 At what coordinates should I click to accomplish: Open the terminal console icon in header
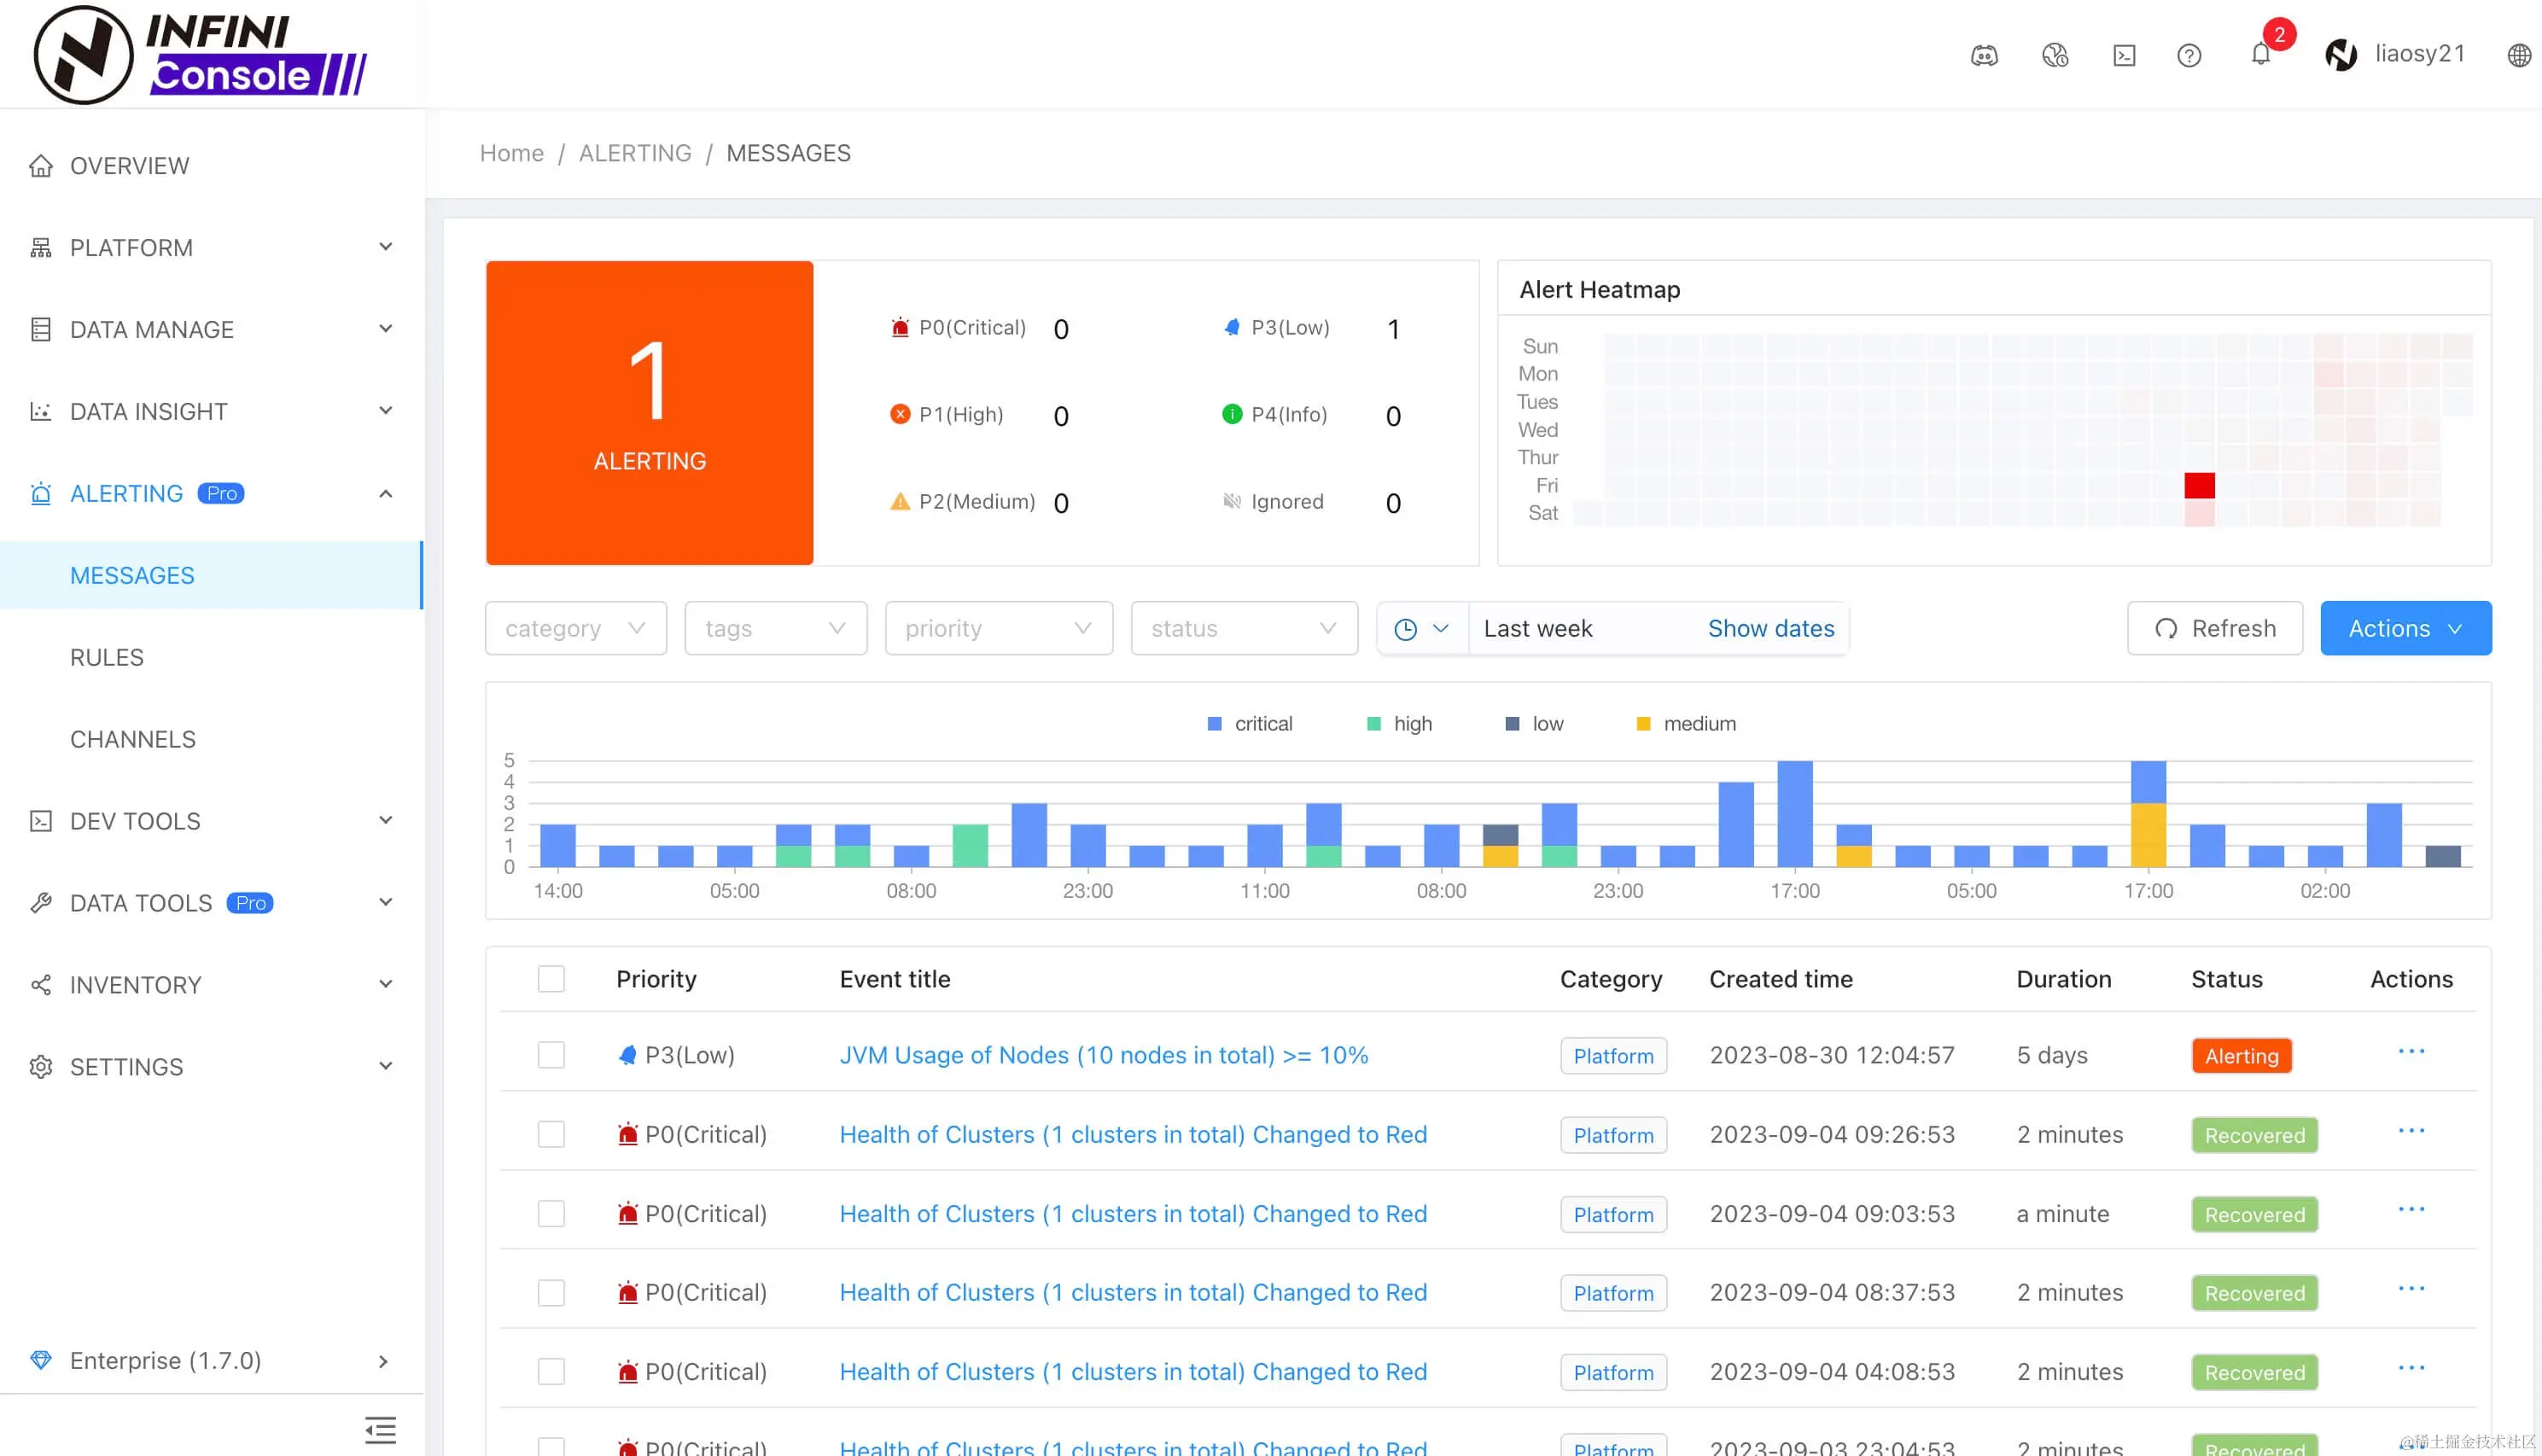tap(2124, 55)
